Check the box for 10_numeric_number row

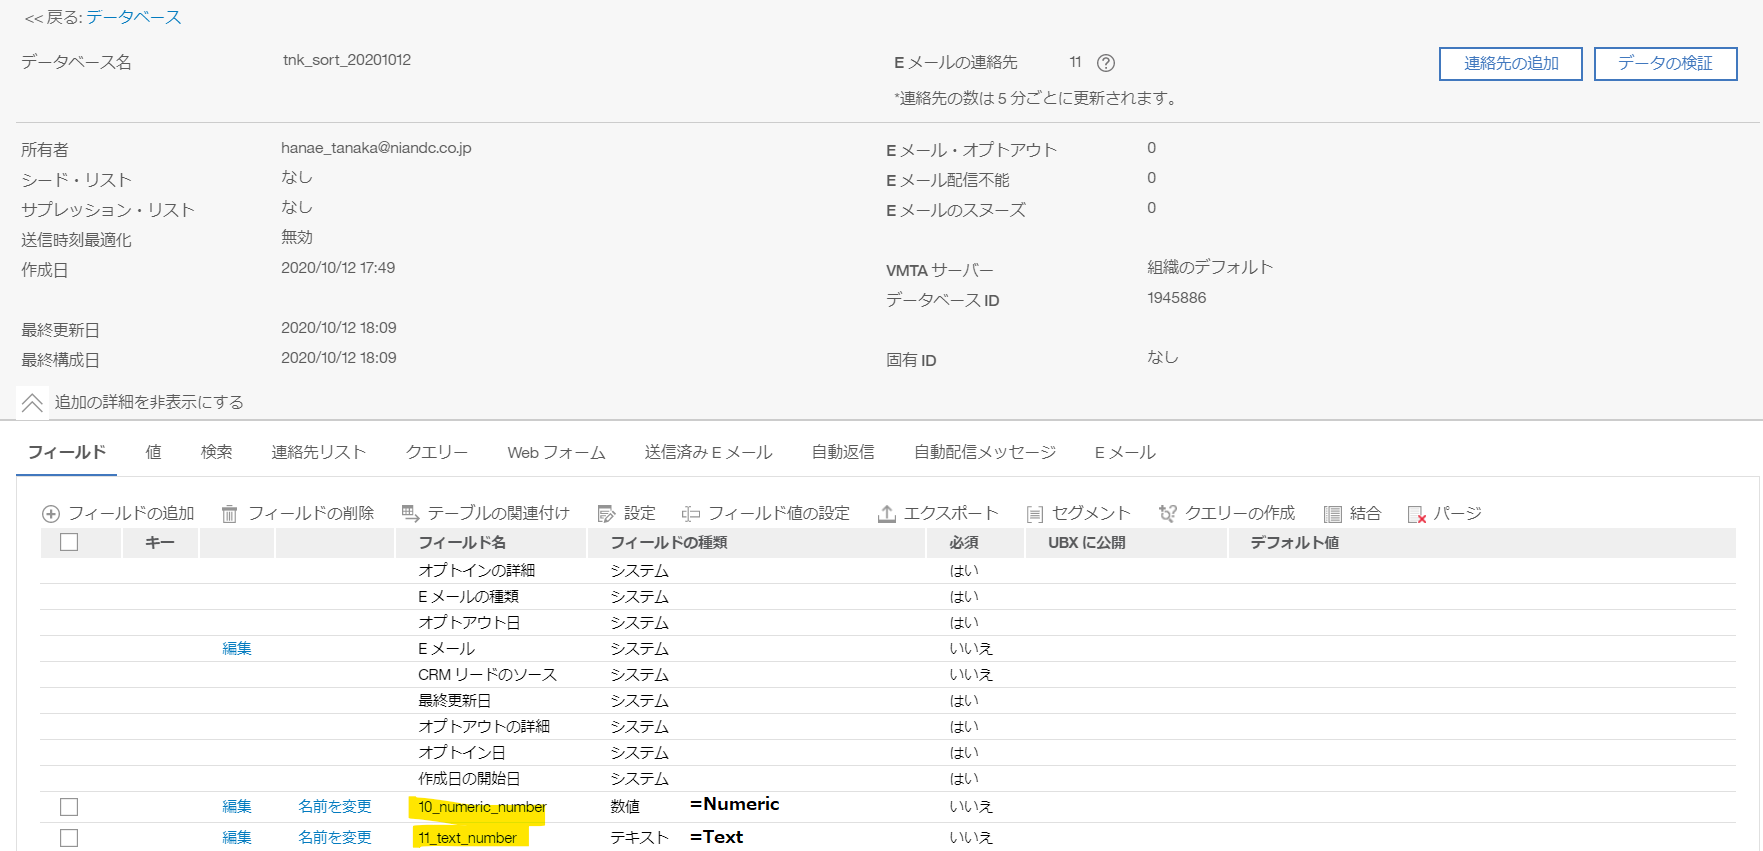click(x=69, y=807)
